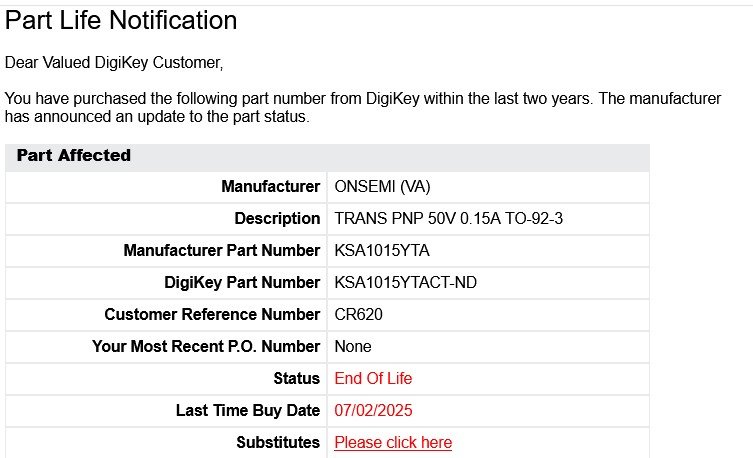Click the Description row label

point(277,218)
